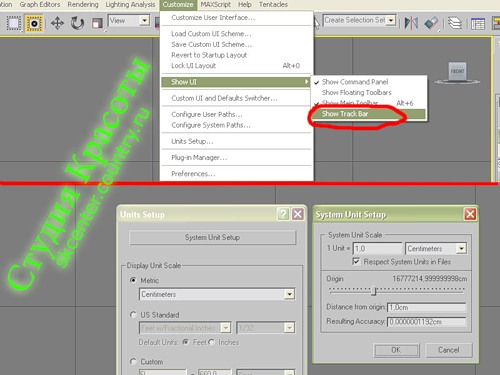500x375 pixels.
Task: Close the Units Setup dialog
Action: tap(298, 214)
